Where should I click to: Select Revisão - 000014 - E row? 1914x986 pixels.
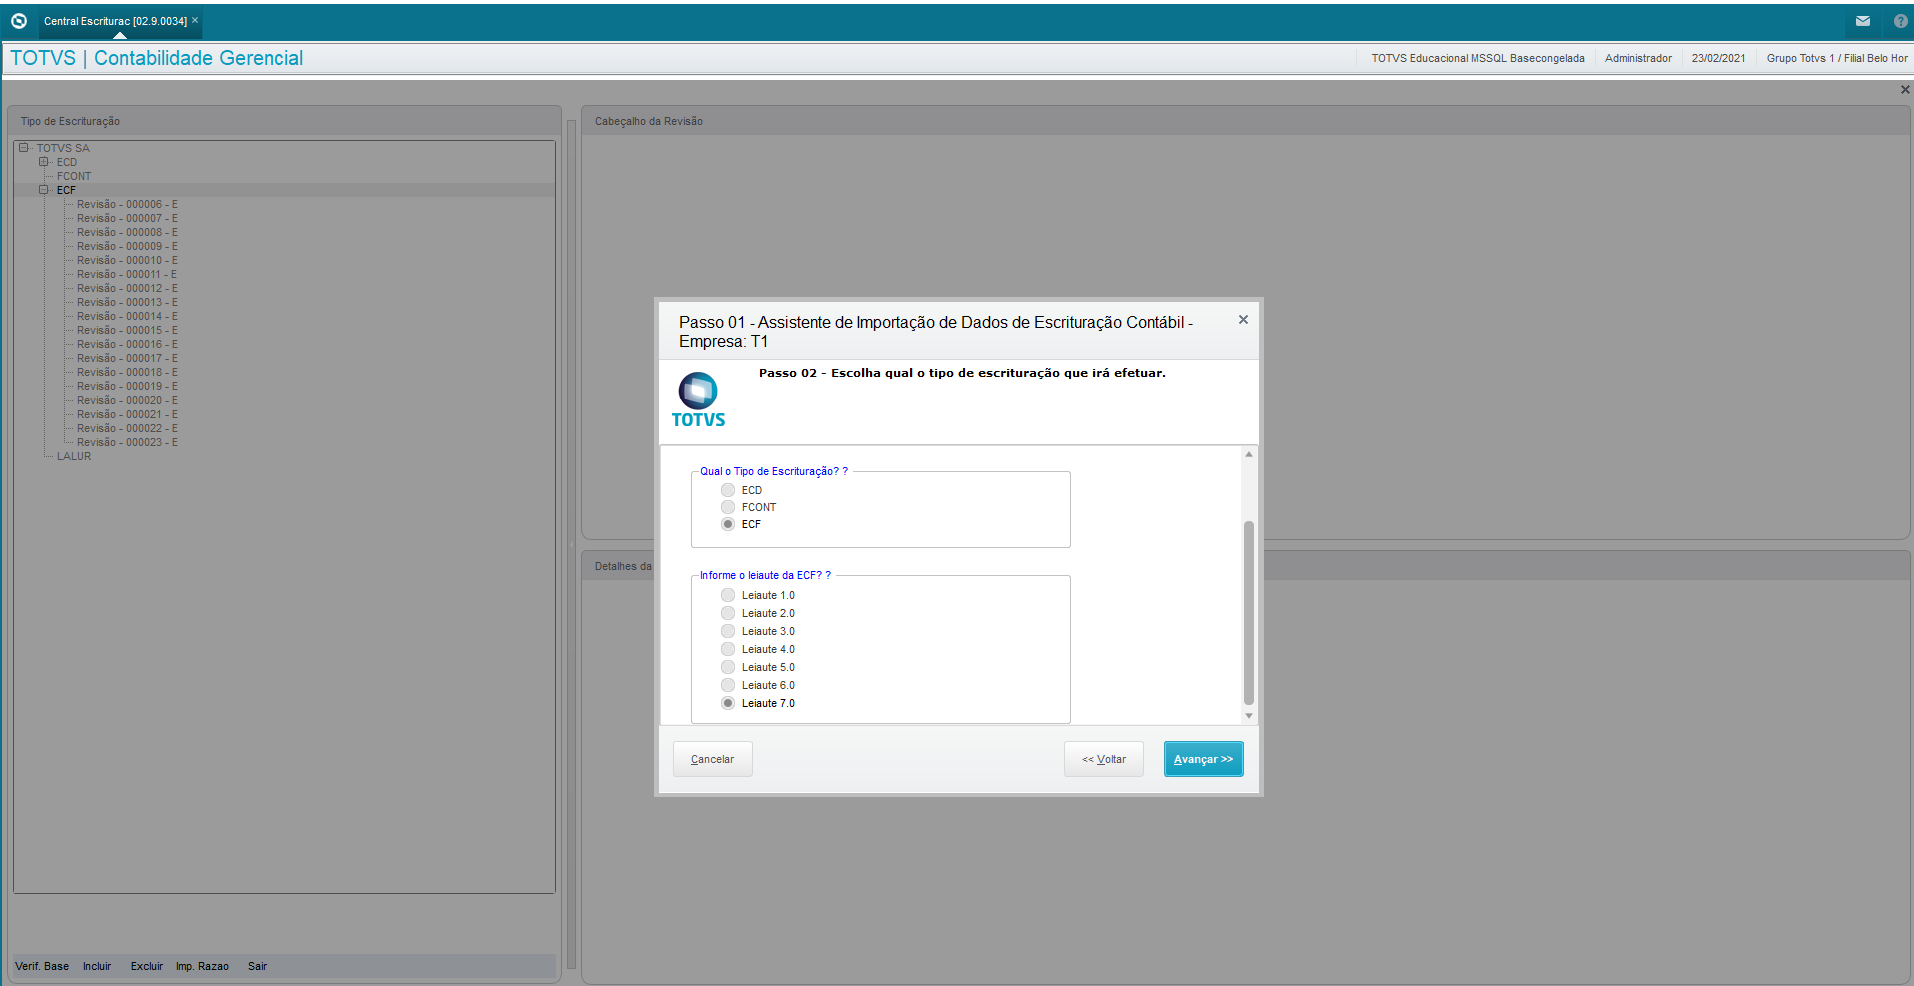pyautogui.click(x=127, y=316)
